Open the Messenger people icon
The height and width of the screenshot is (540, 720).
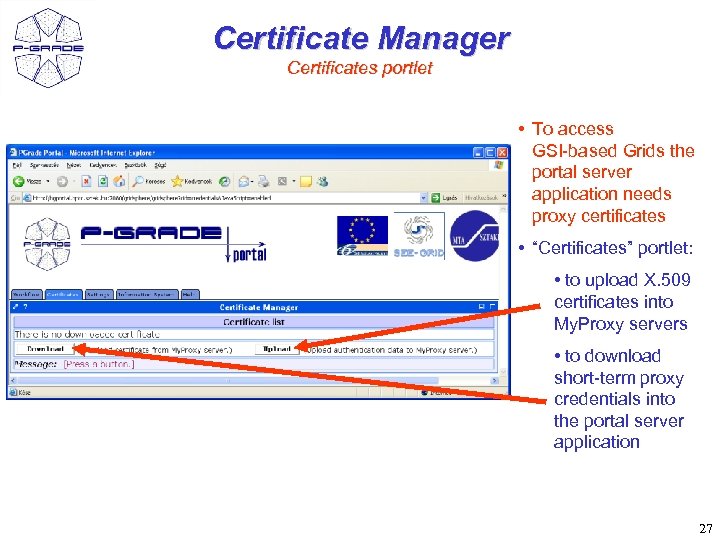tap(323, 182)
